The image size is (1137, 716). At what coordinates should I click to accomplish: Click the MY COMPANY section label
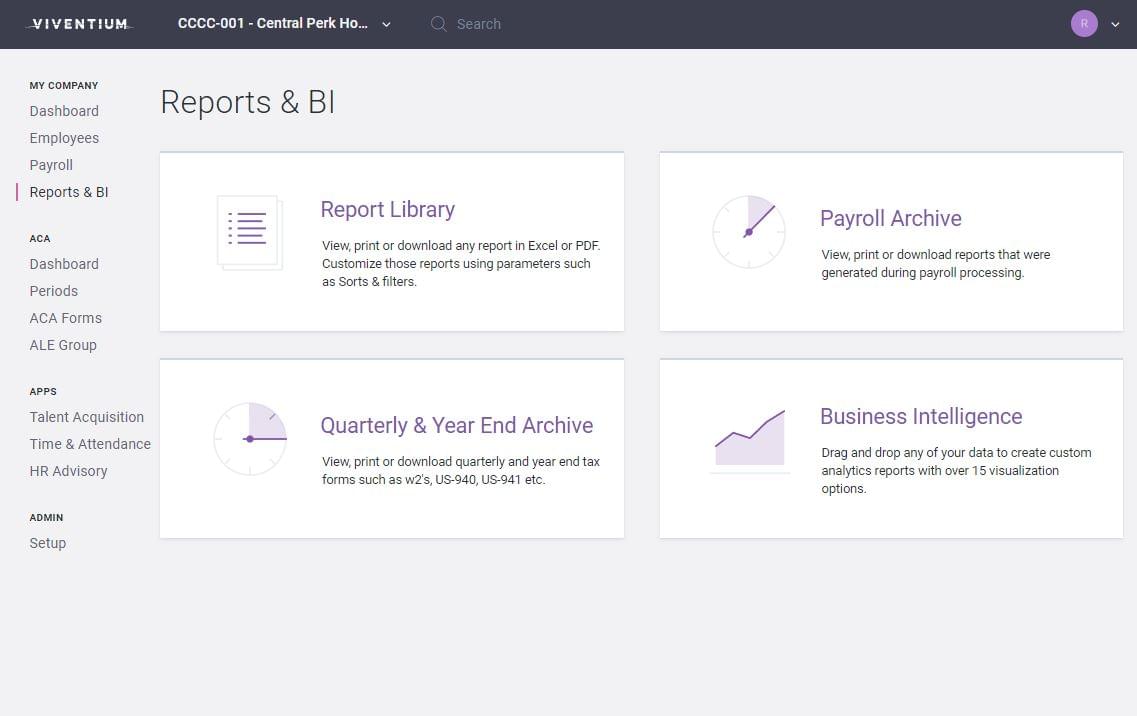click(64, 86)
